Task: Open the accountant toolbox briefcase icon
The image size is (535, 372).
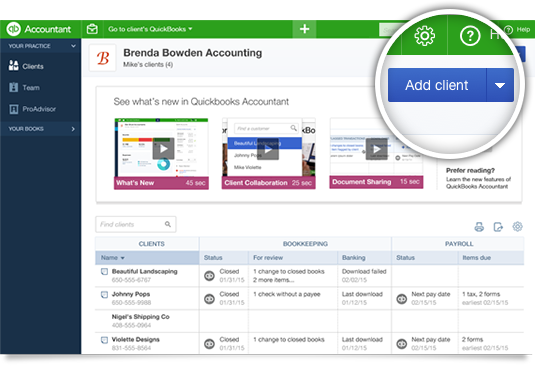Action: (x=92, y=29)
